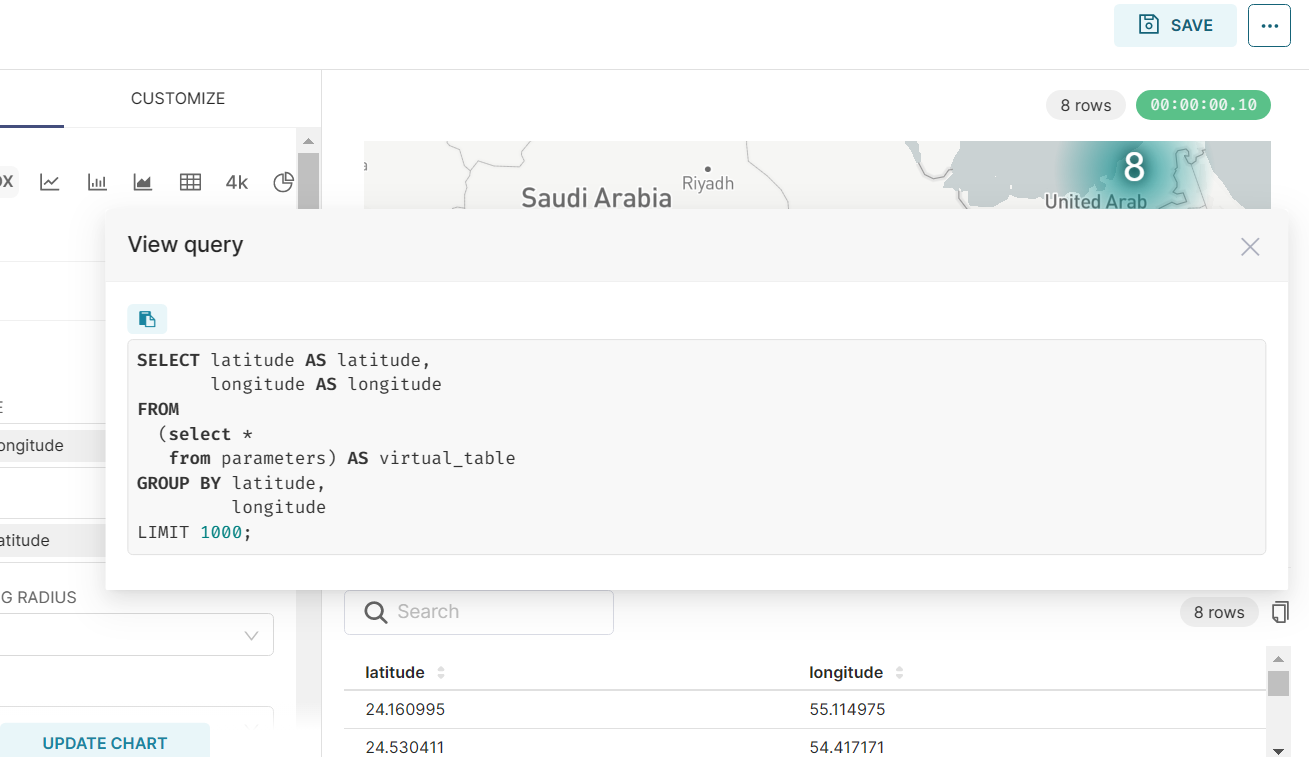Copy the SQL query to clipboard
Viewport: 1309px width, 757px height.
[x=147, y=318]
